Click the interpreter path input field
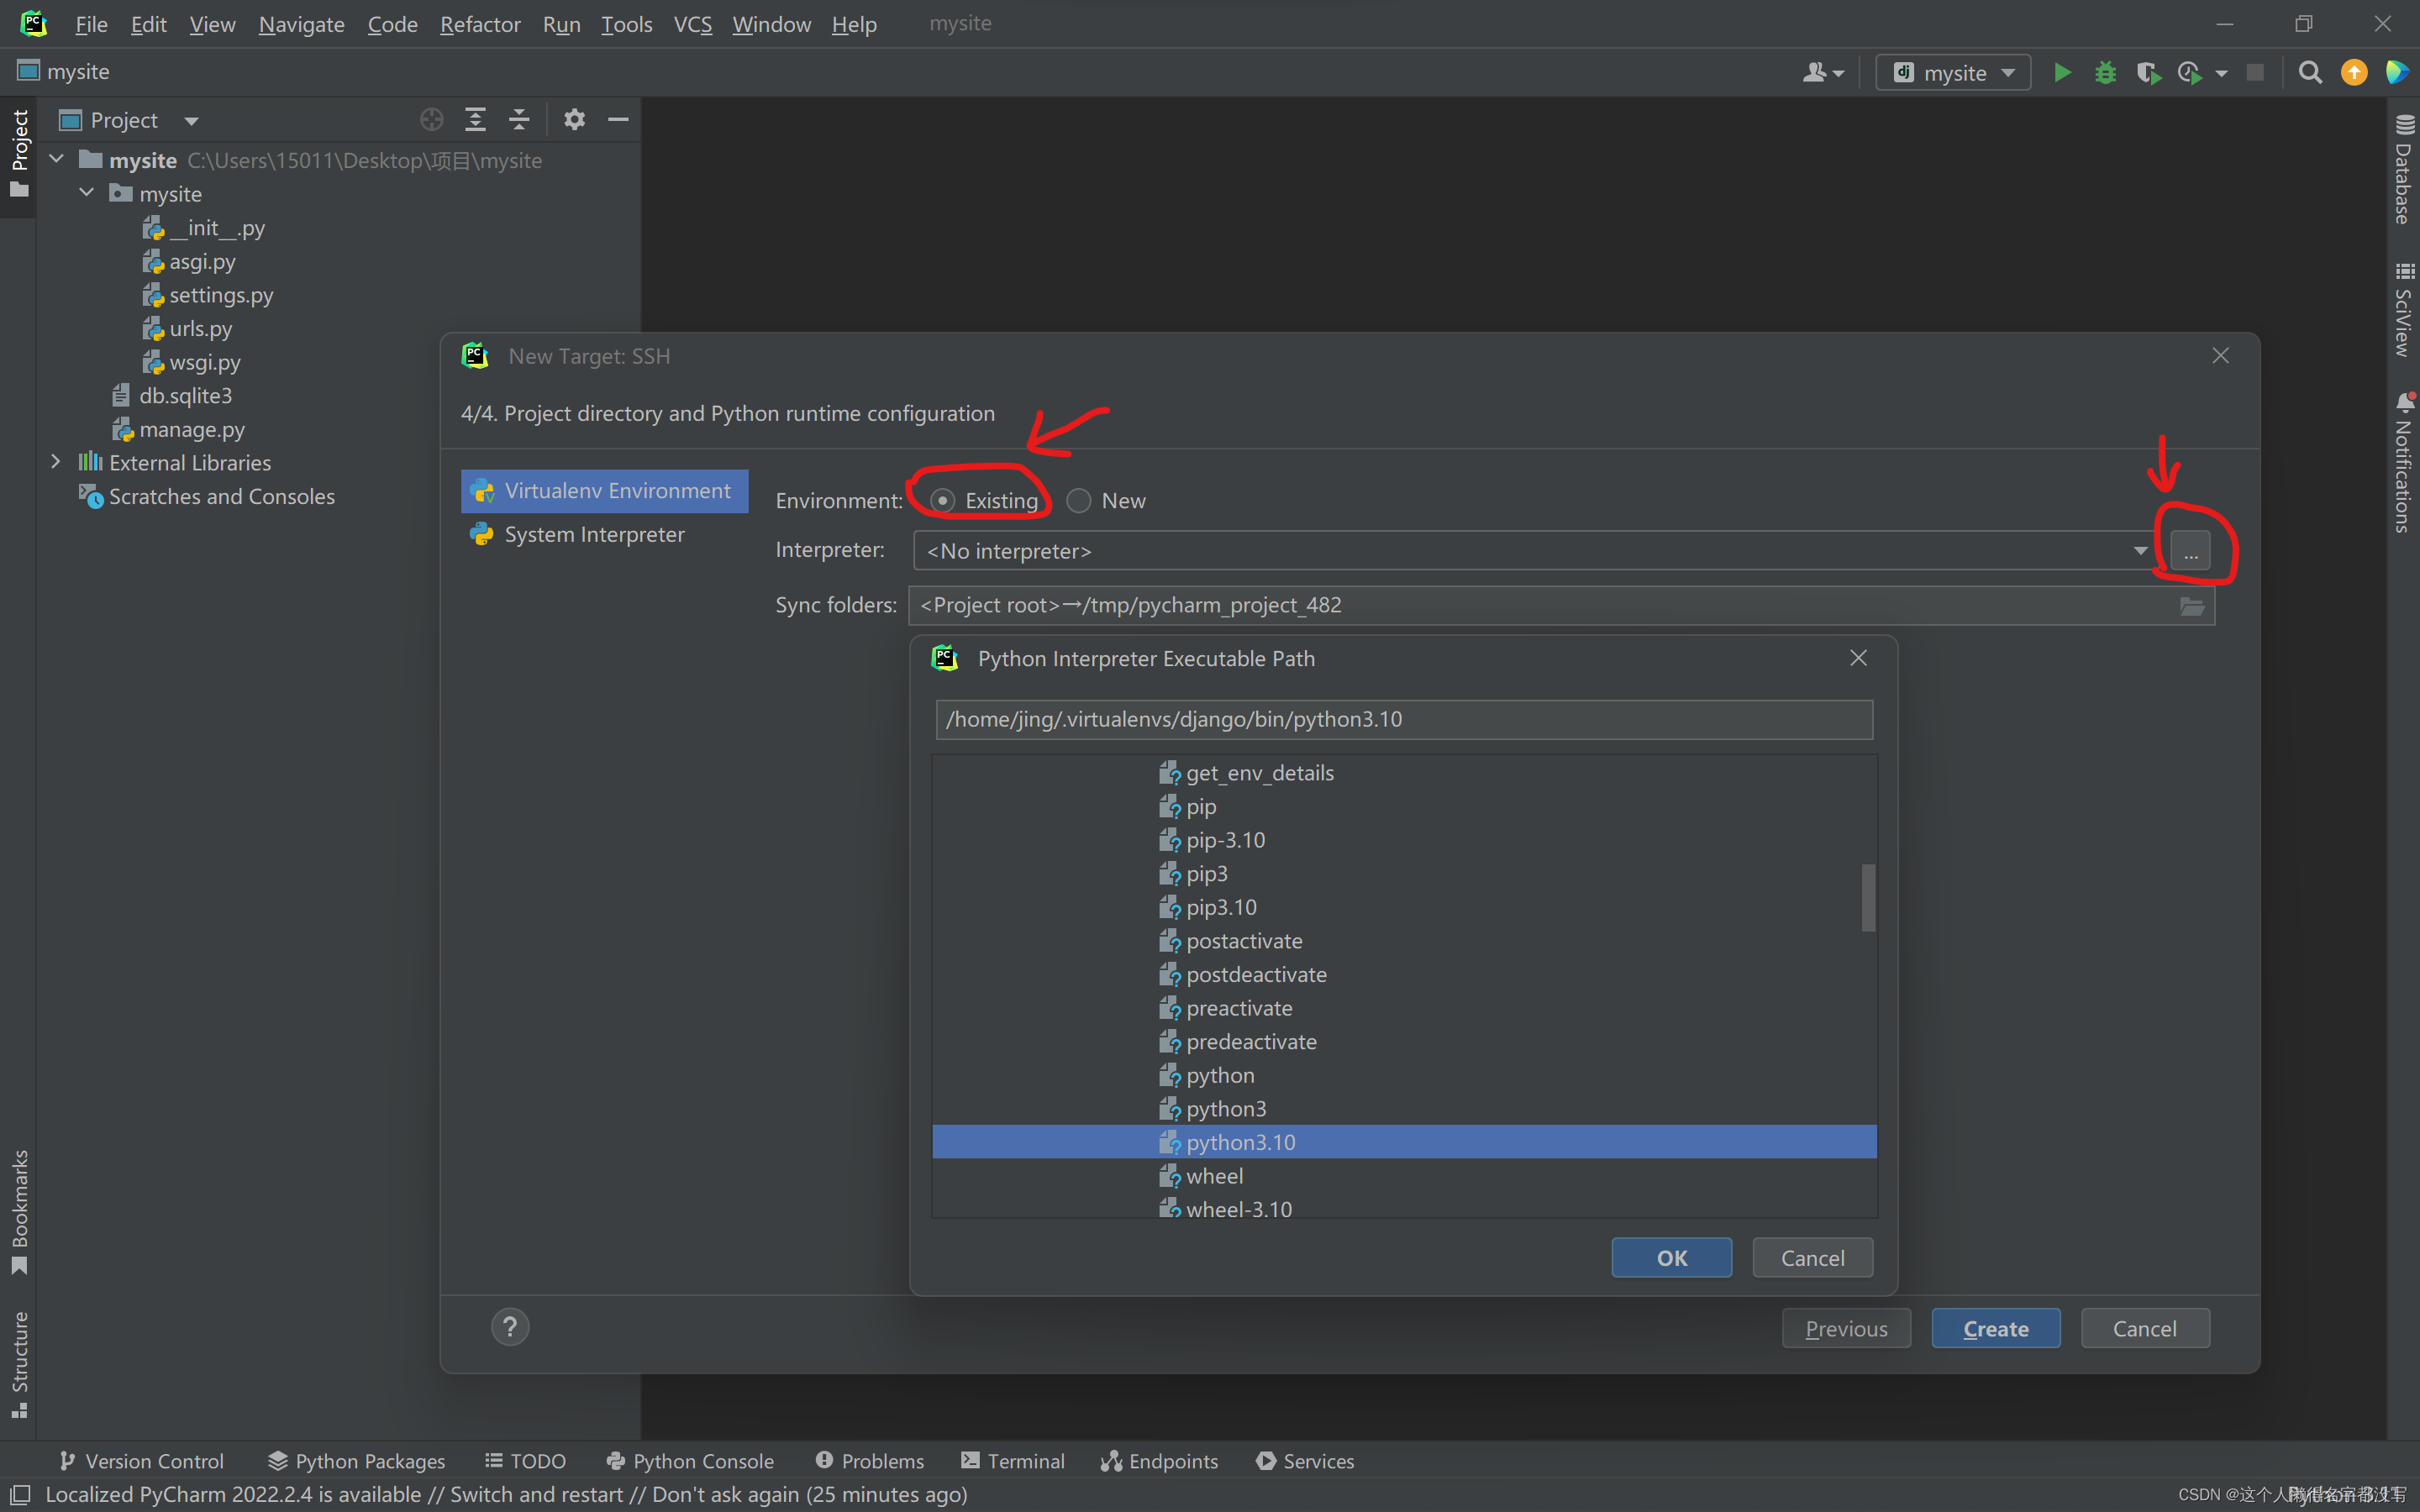This screenshot has height=1512, width=2420. coord(1404,717)
